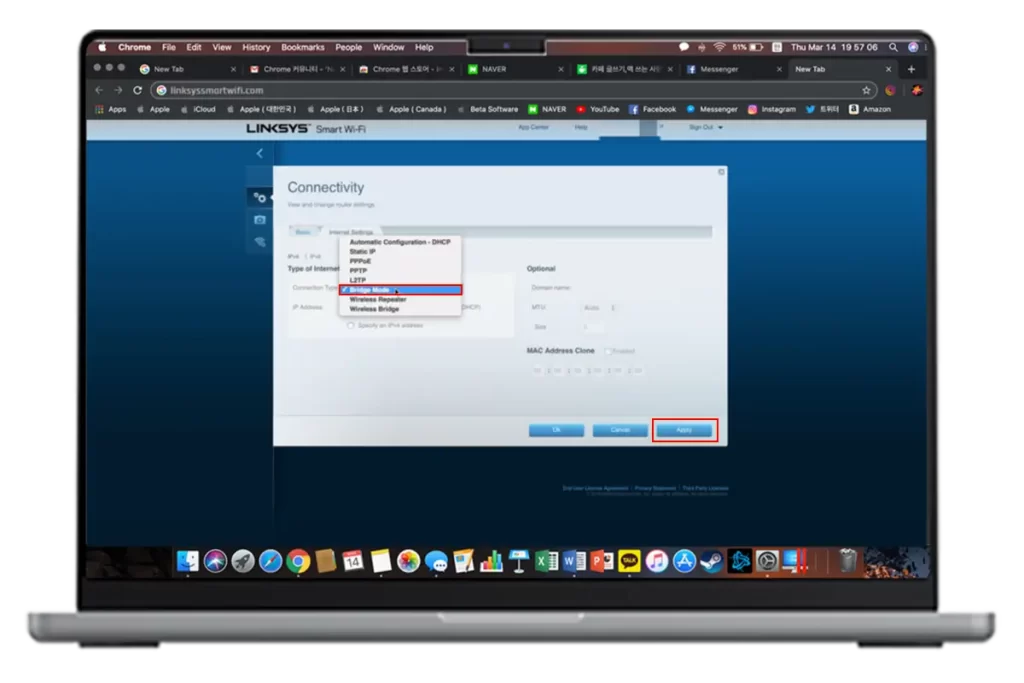Viewport: 1024px width, 683px height.
Task: Expand the Sign Out dropdown in Linksys header
Action: pyautogui.click(x=706, y=127)
